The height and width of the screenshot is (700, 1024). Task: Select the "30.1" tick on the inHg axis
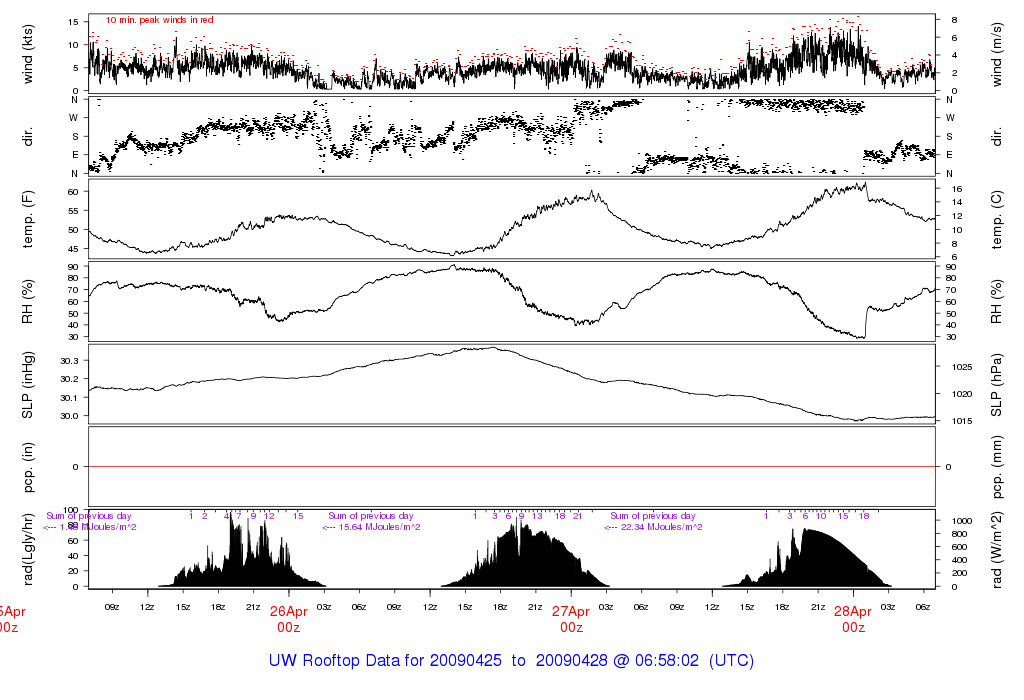(x=70, y=398)
